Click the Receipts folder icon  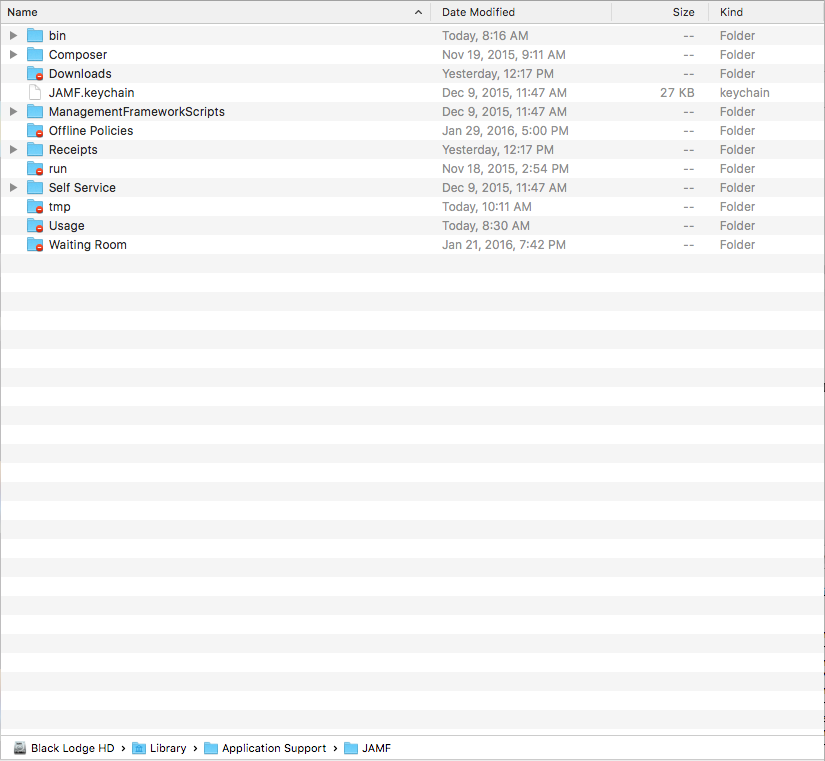click(35, 149)
